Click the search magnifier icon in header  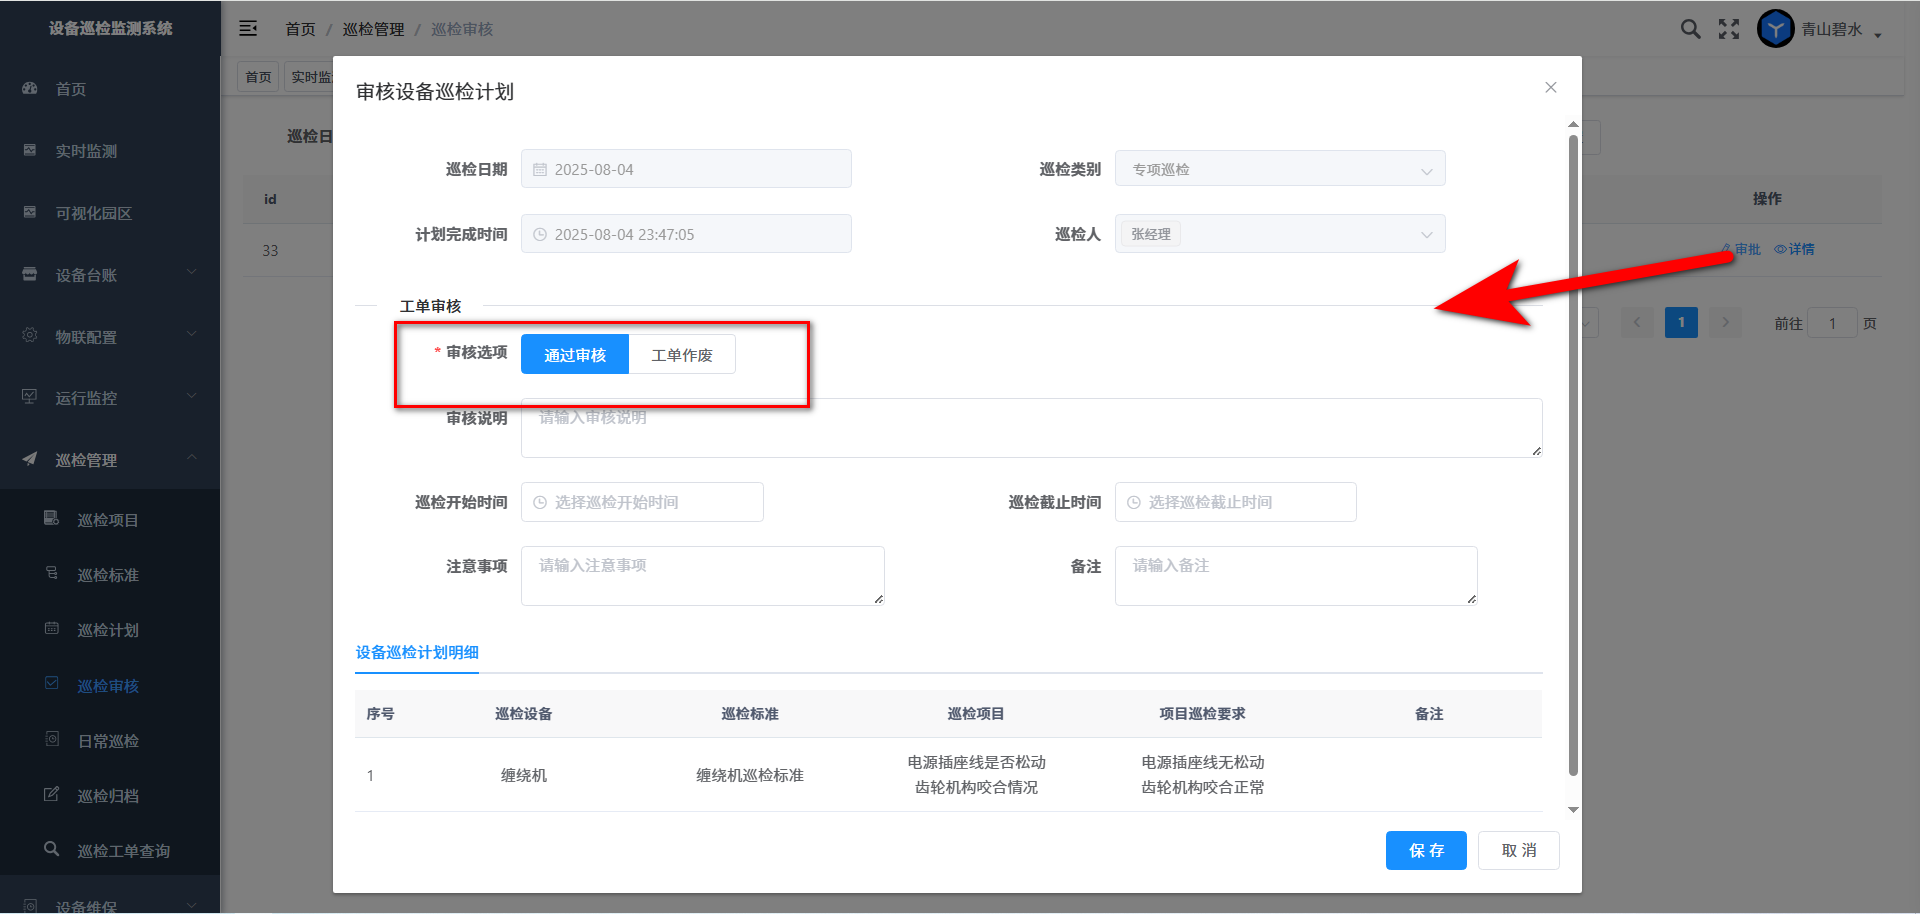[x=1690, y=29]
